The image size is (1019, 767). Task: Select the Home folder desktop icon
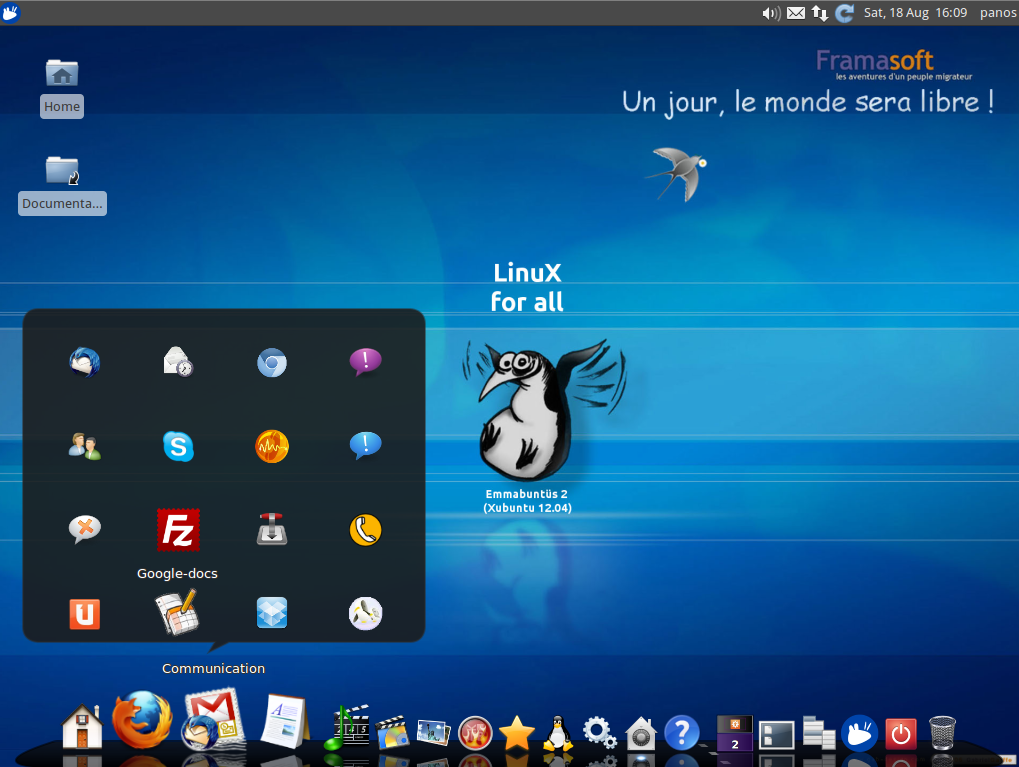coord(62,89)
